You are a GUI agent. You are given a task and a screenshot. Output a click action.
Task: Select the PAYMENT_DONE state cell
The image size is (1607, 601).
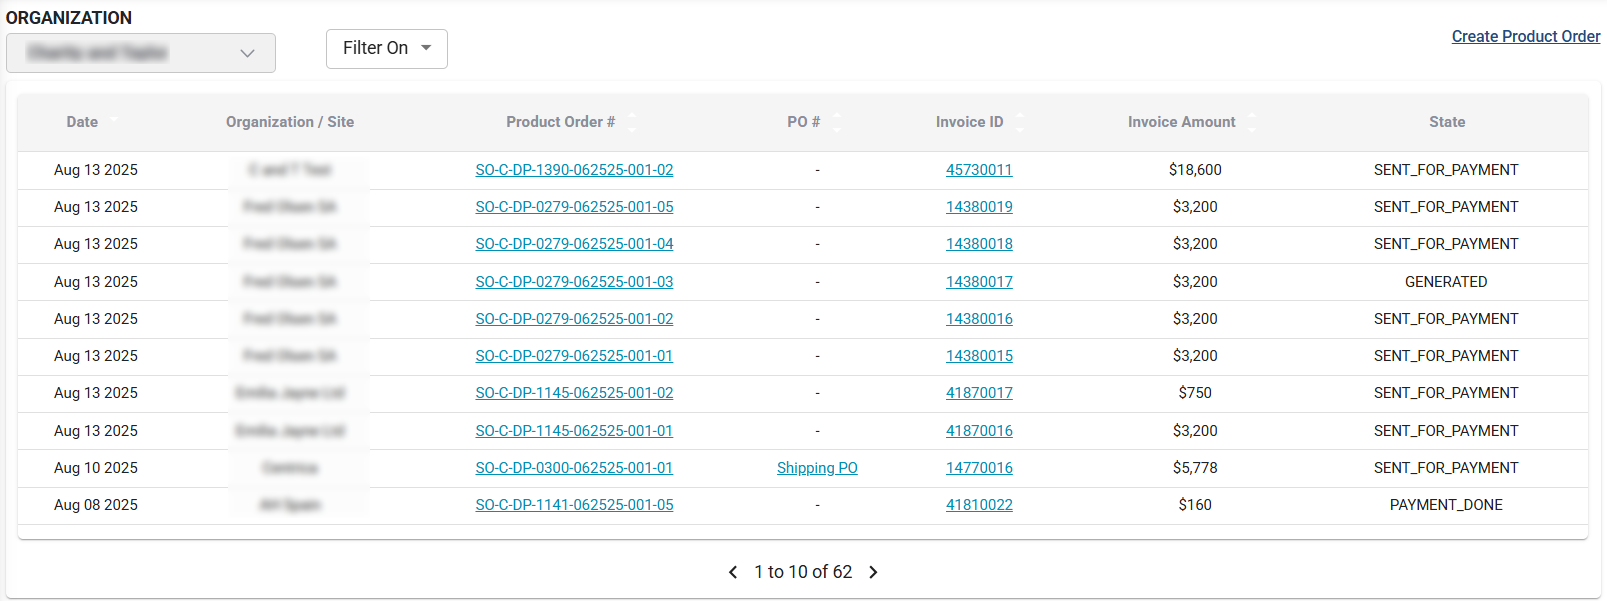1446,505
